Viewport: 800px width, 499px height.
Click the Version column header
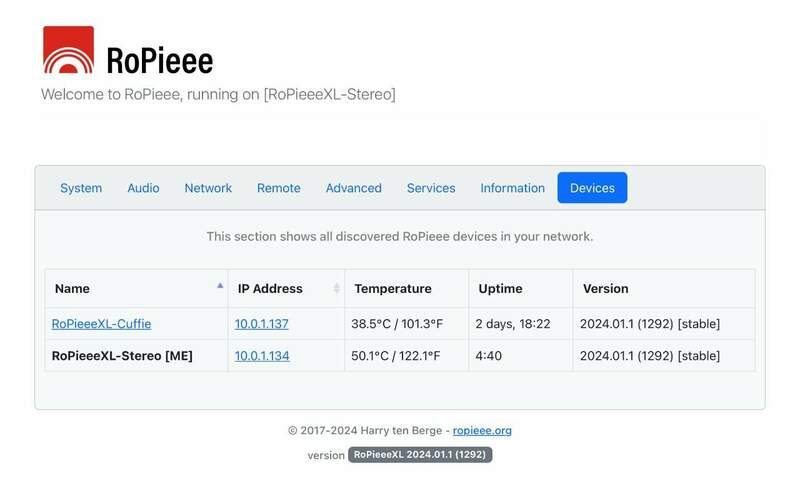pyautogui.click(x=605, y=289)
